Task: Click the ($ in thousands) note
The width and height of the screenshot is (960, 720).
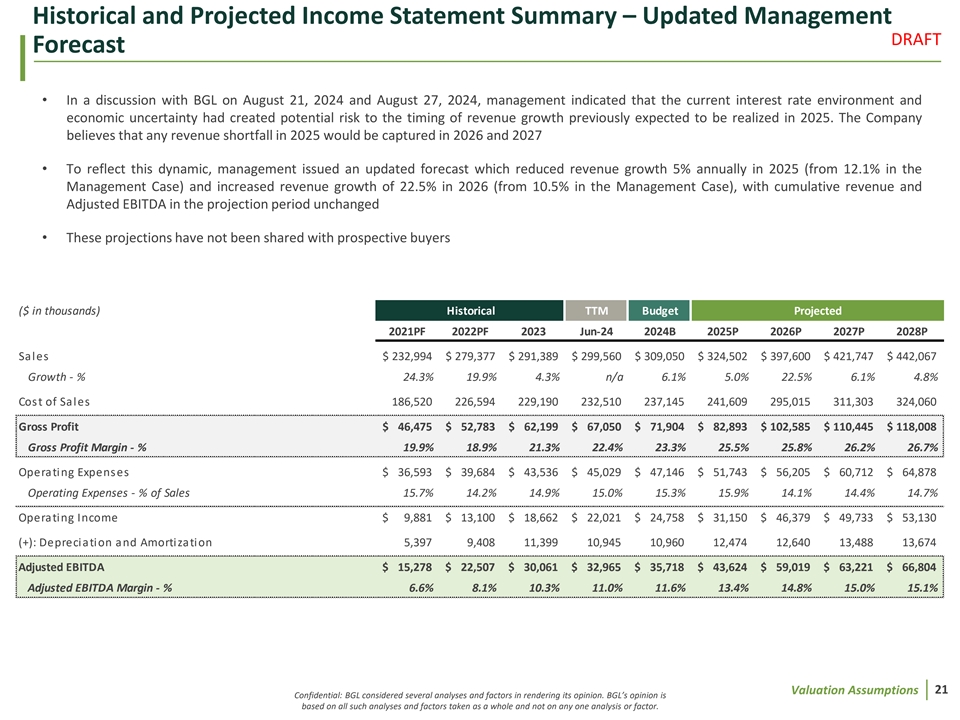Action: coord(59,311)
